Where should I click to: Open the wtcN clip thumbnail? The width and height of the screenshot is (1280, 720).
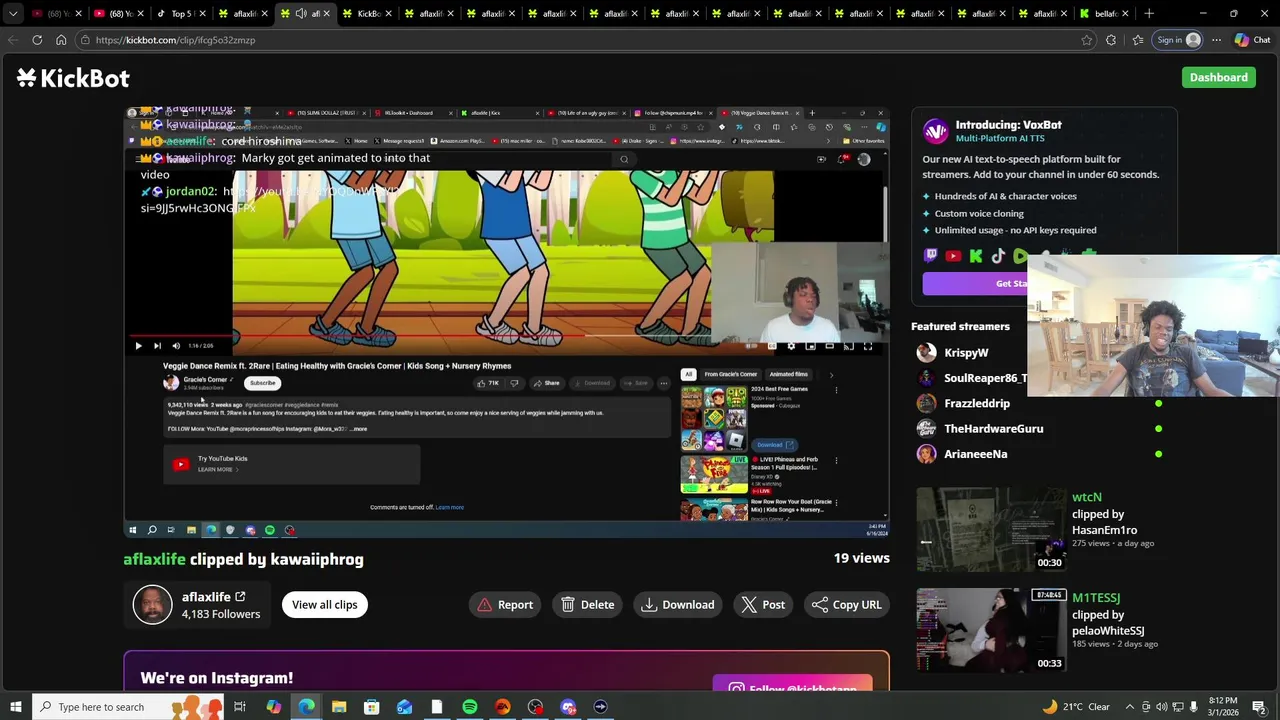pyautogui.click(x=990, y=530)
